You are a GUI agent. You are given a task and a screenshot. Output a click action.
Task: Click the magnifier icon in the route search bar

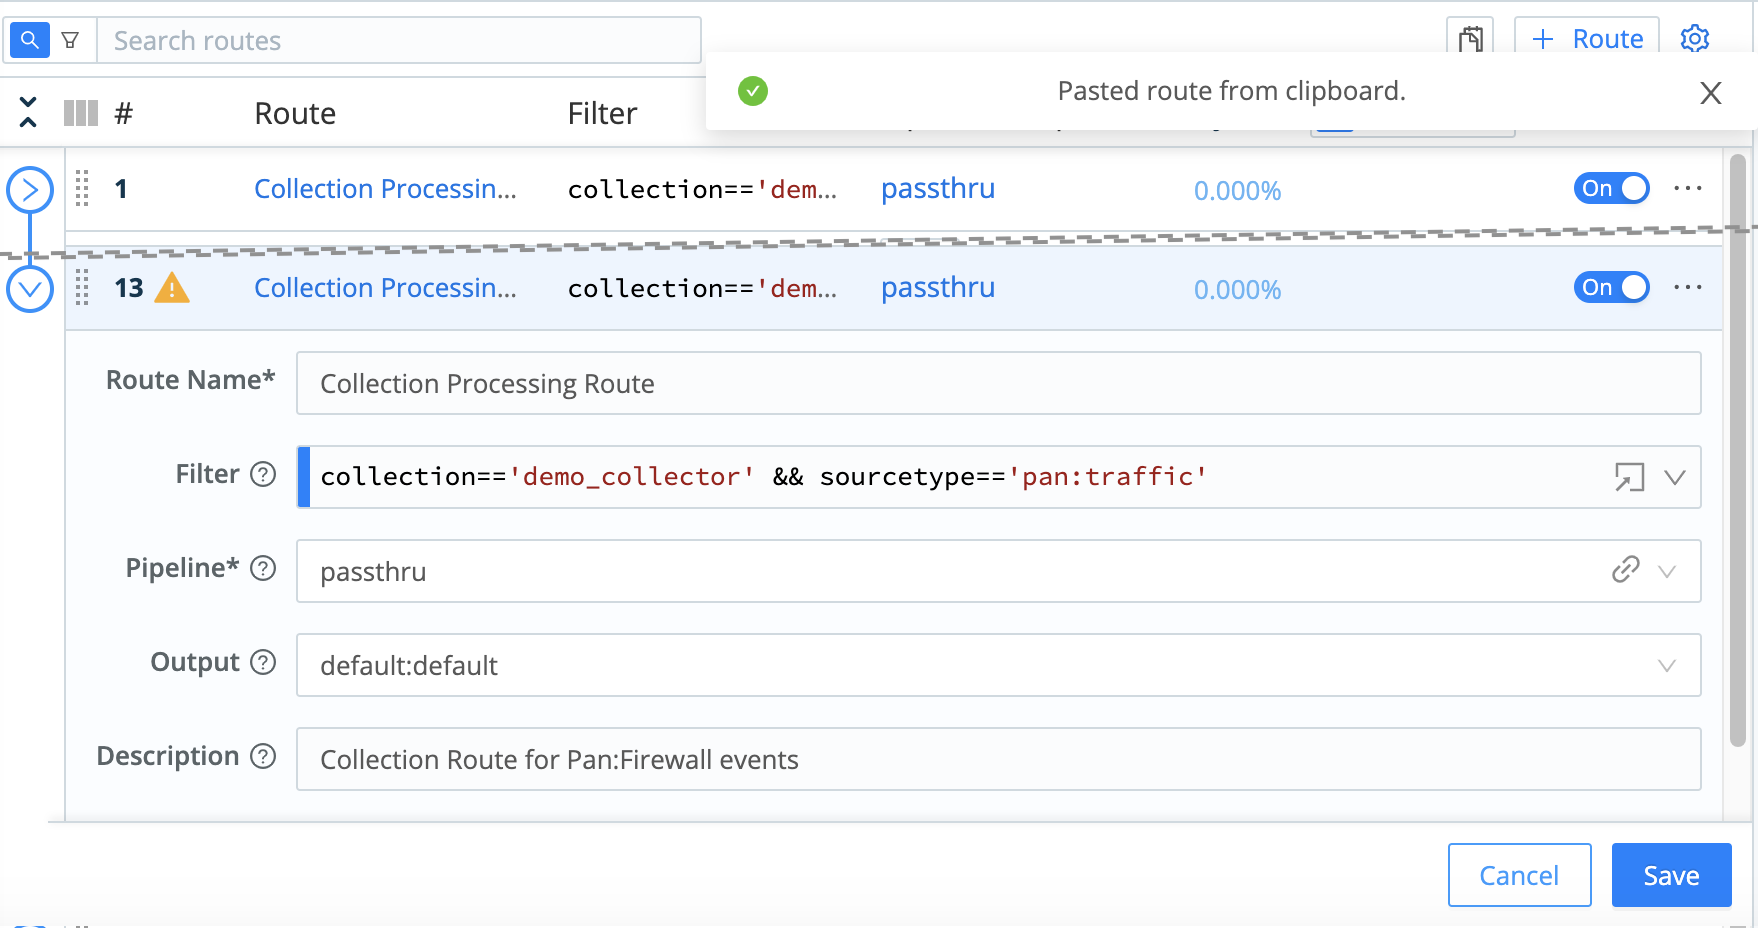point(28,39)
